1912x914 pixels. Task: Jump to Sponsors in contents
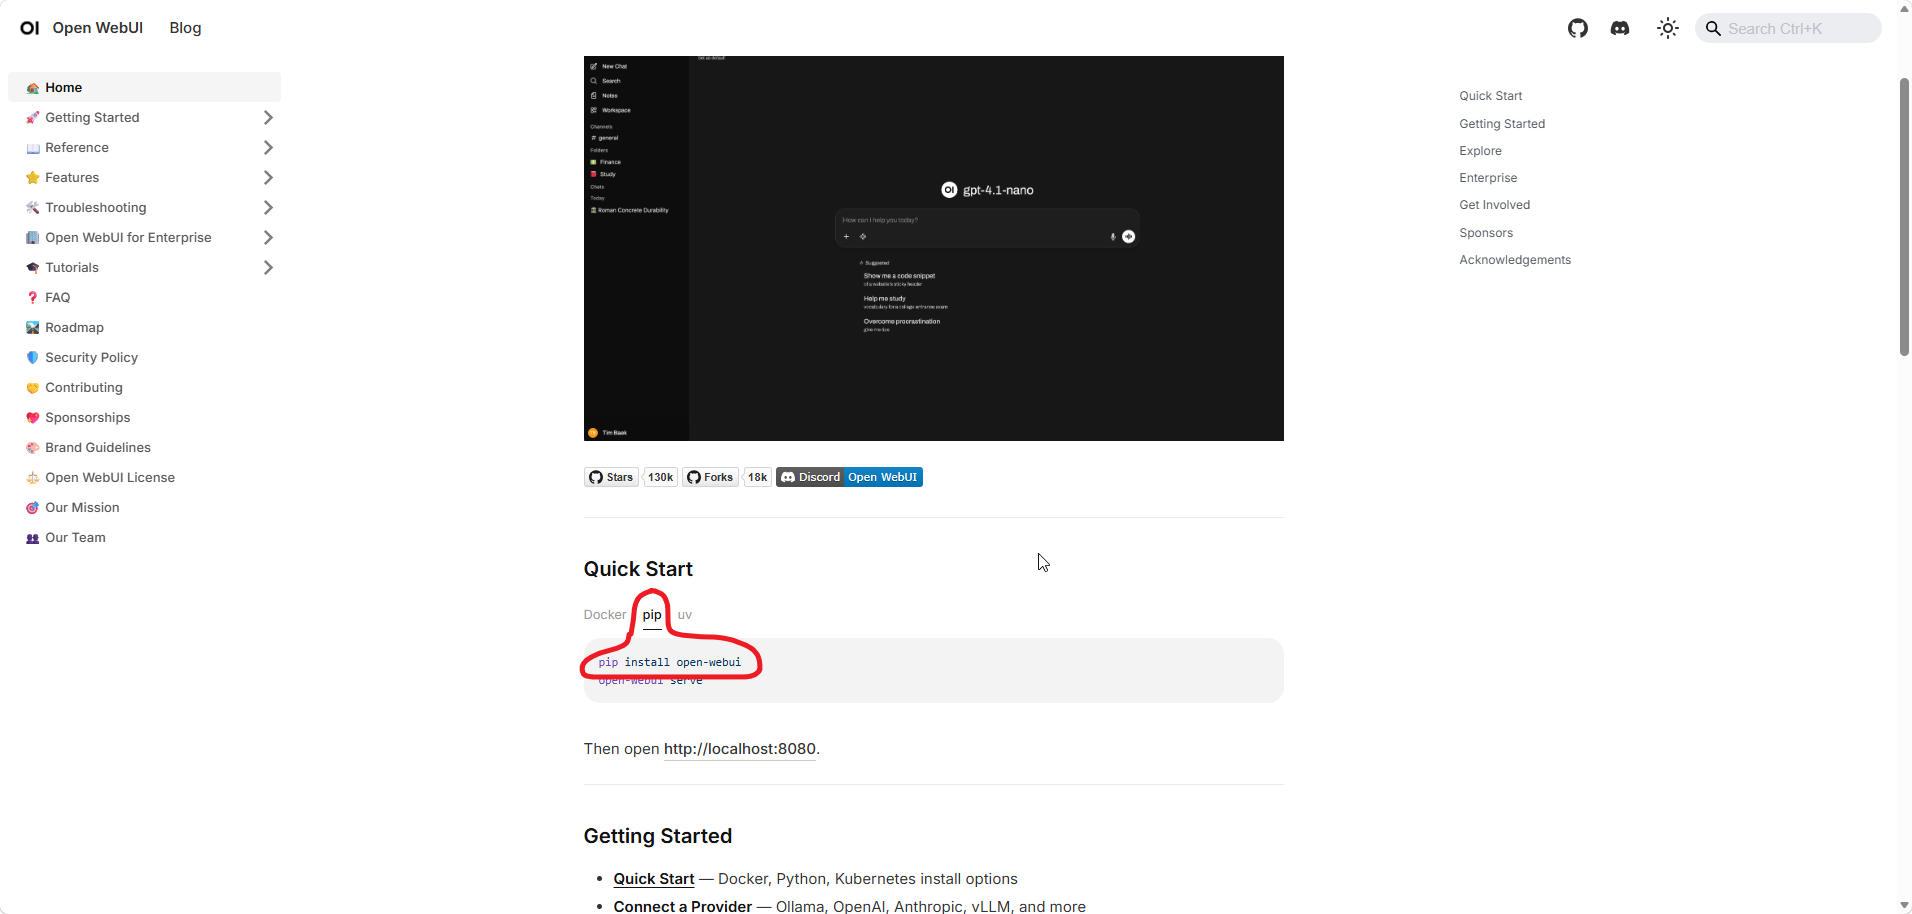click(x=1486, y=233)
